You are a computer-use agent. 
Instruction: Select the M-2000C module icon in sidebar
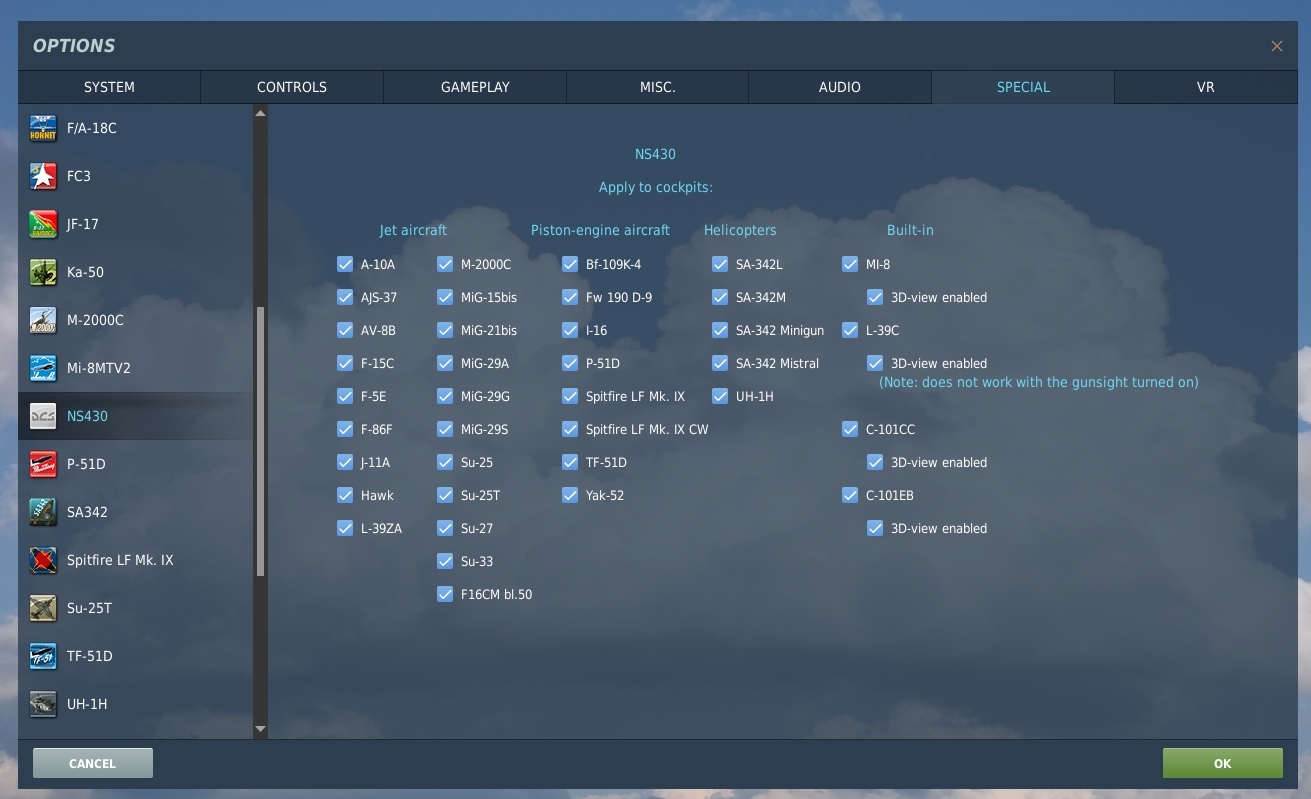coord(43,320)
